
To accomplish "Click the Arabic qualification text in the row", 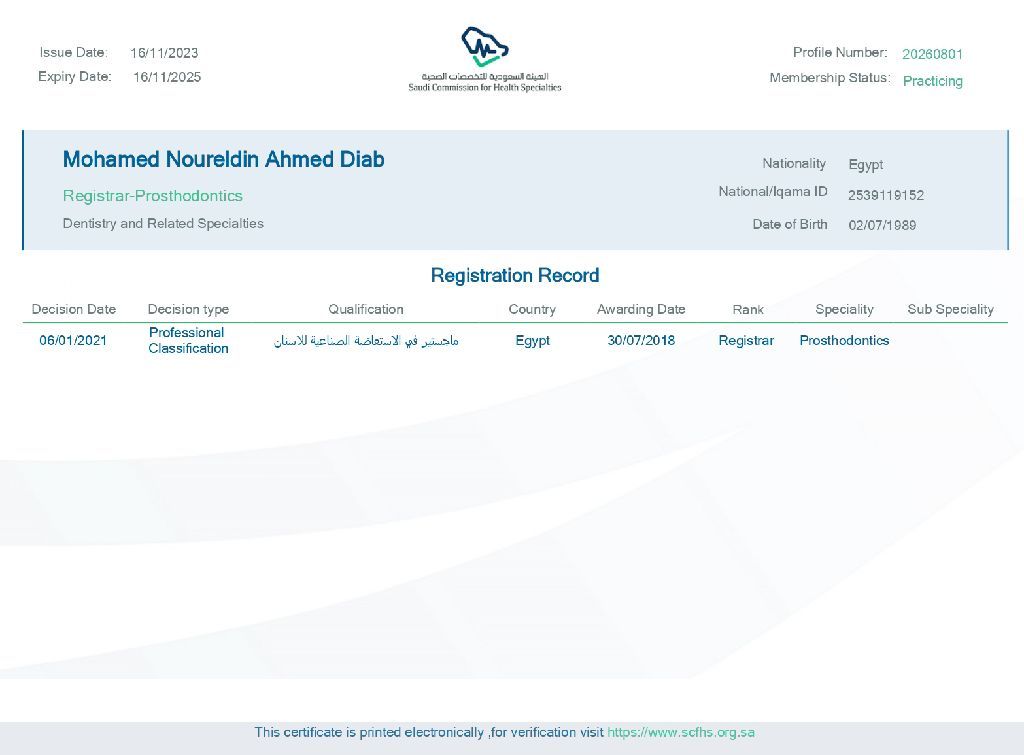I will [366, 341].
